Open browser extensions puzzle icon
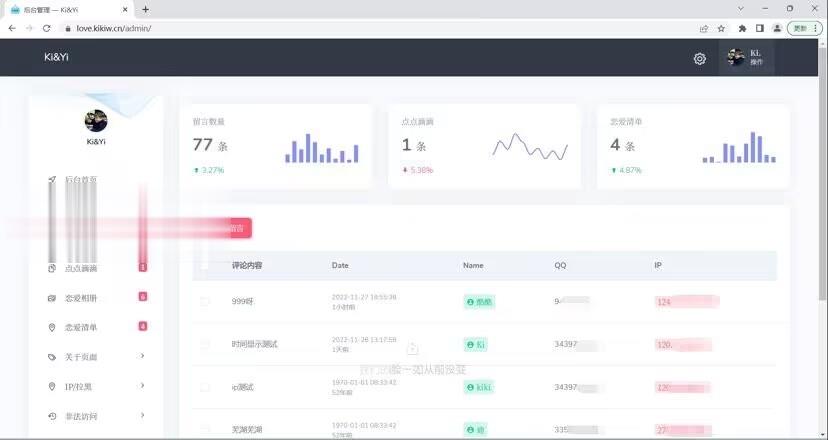 [742, 28]
